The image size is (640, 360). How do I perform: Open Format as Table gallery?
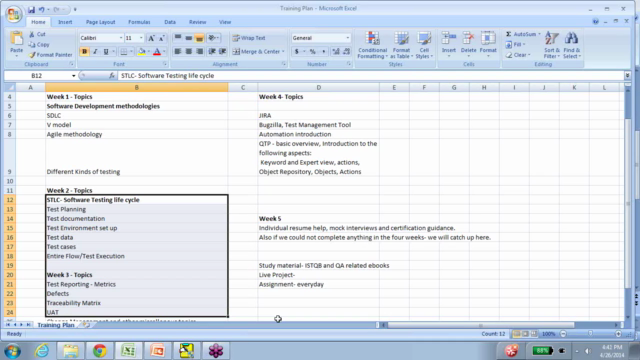401,45
